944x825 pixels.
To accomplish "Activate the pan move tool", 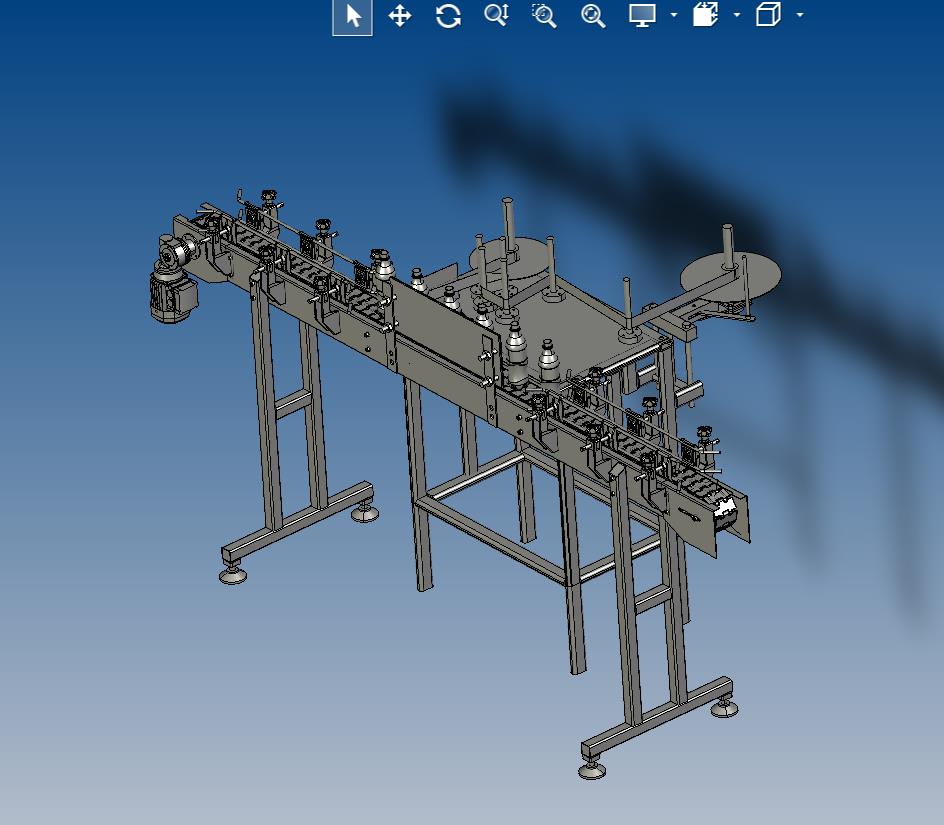I will (400, 16).
